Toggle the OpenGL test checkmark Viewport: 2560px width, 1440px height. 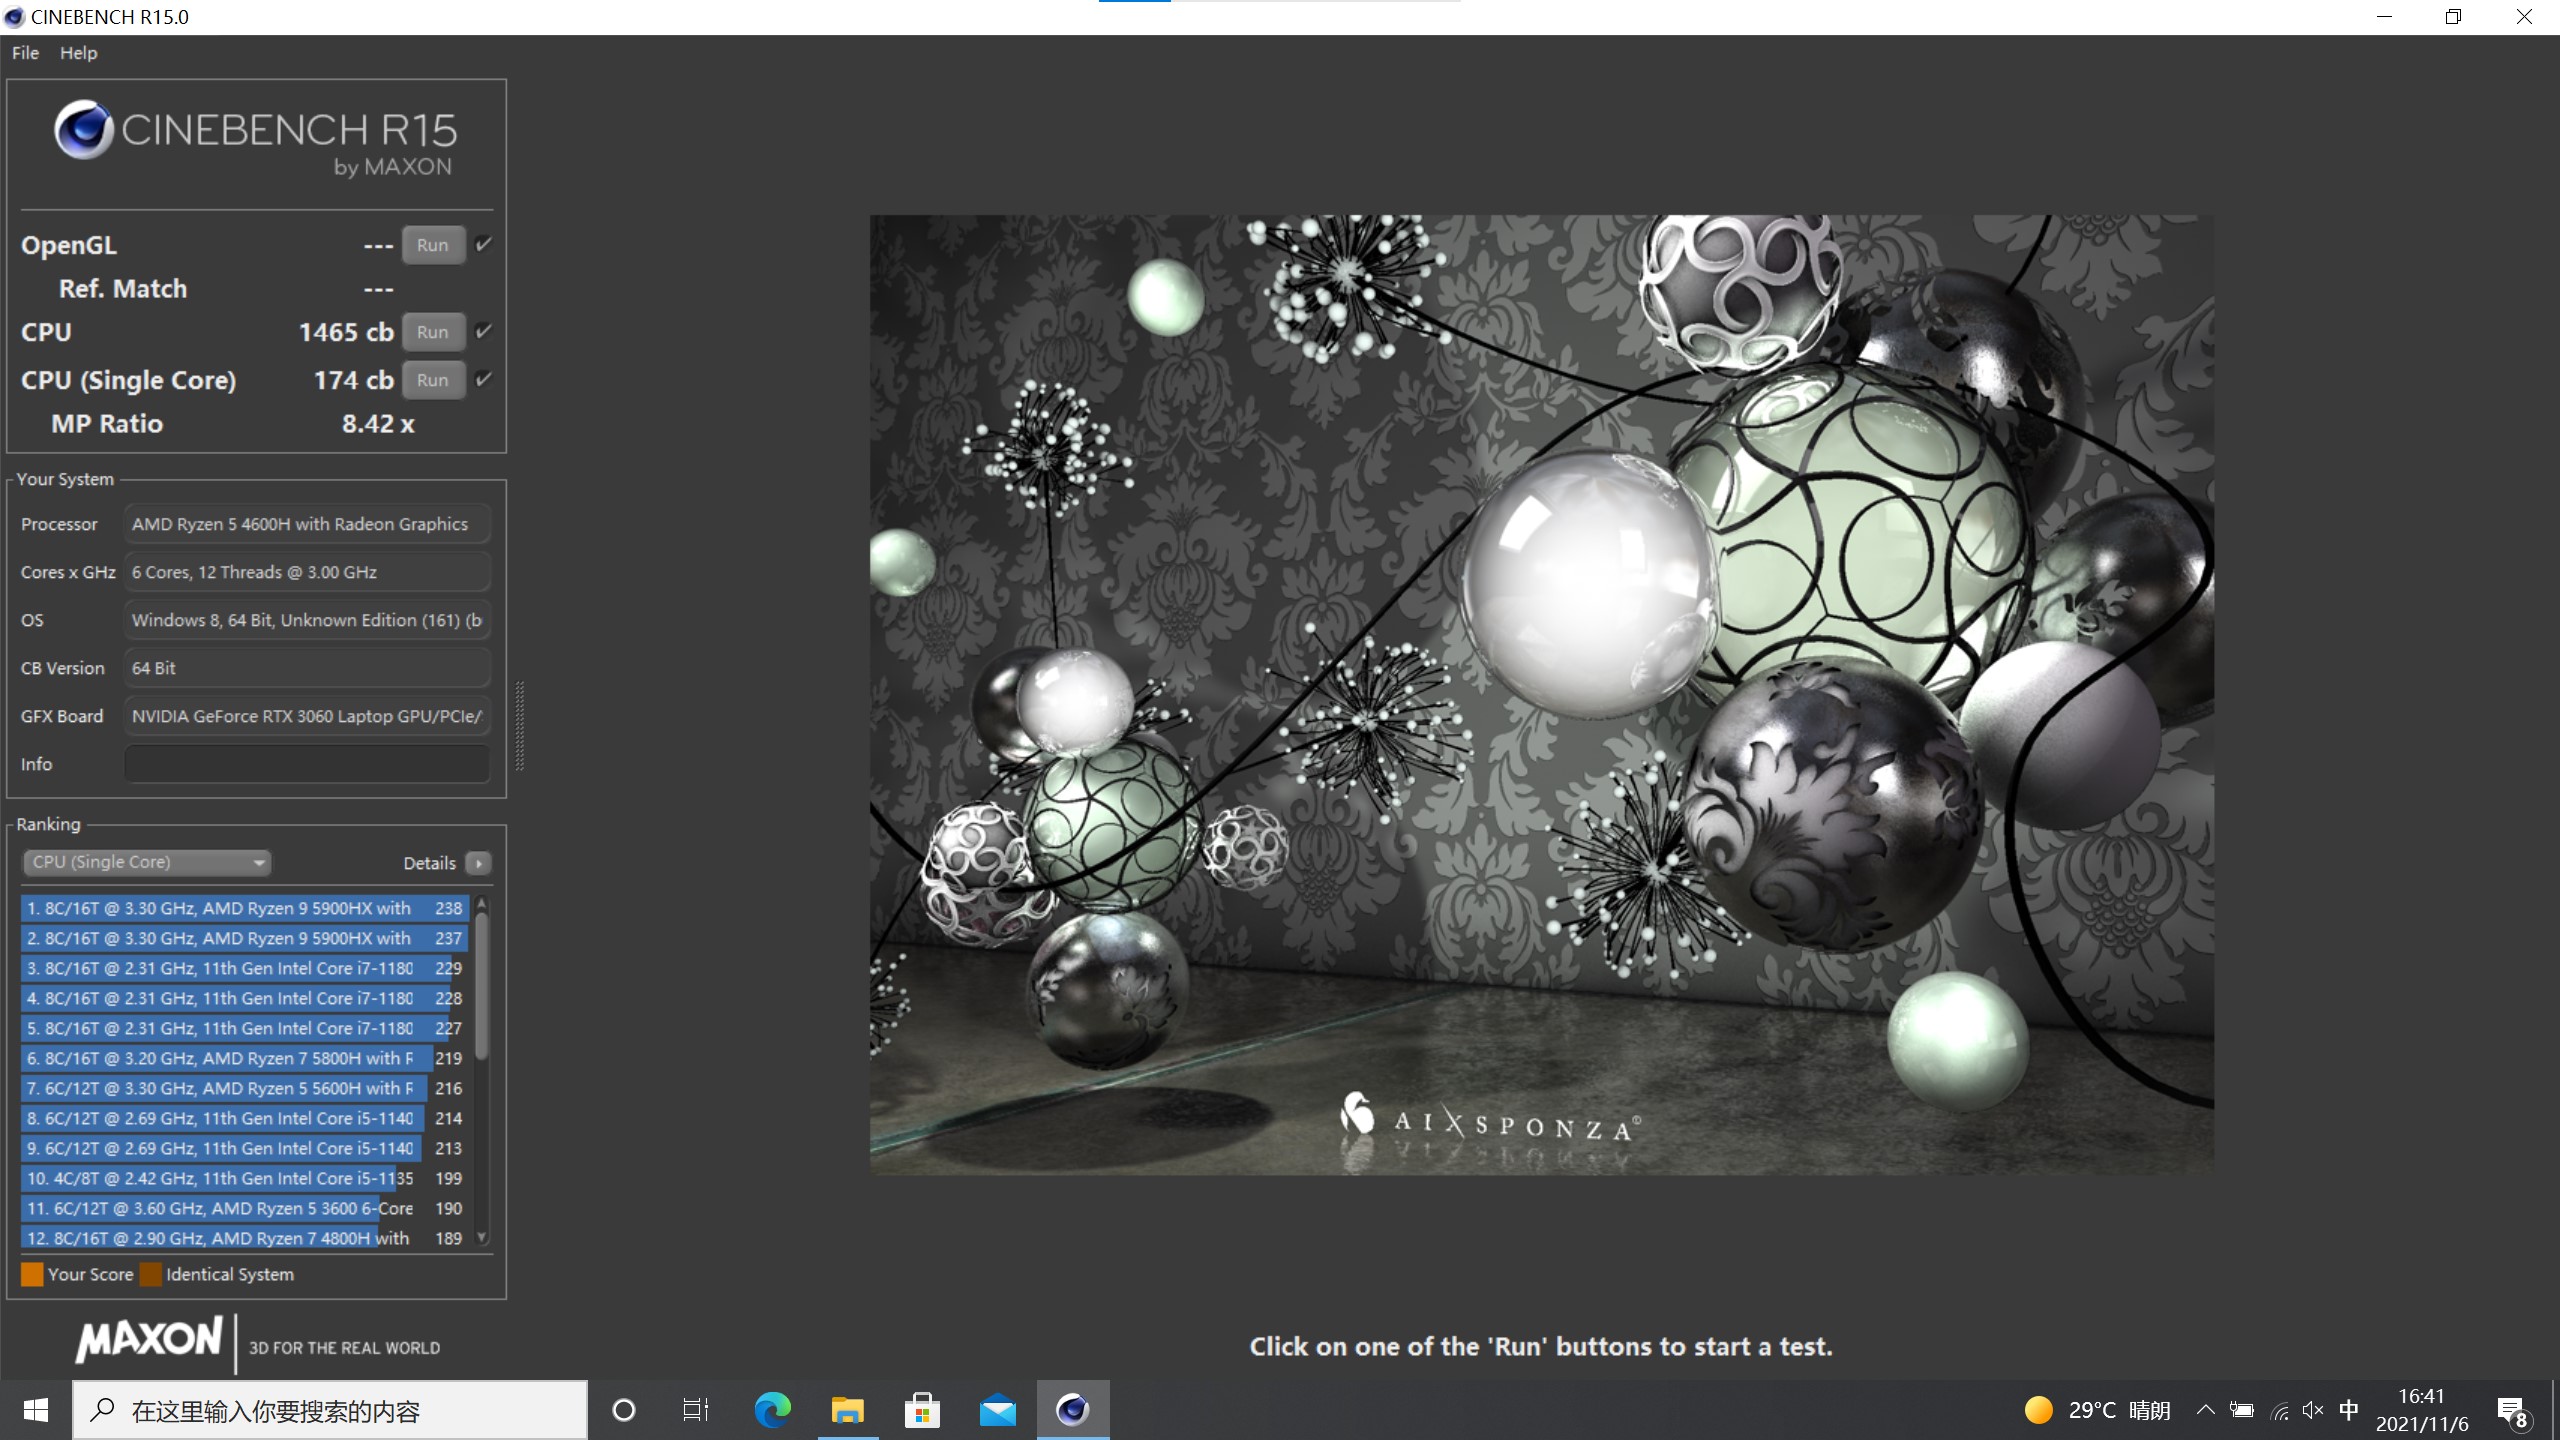tap(484, 244)
